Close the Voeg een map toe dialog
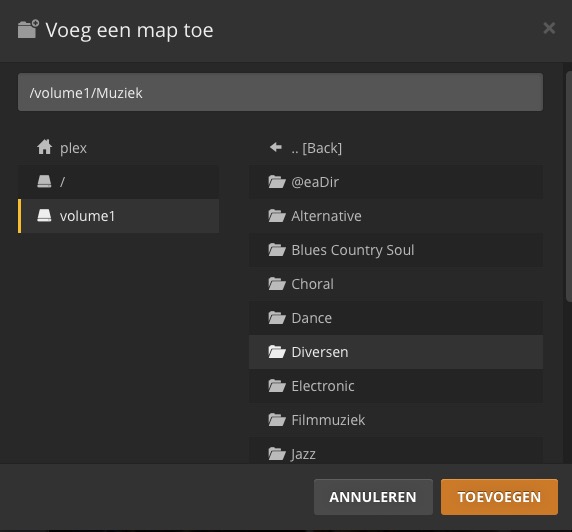572x532 pixels. point(549,28)
